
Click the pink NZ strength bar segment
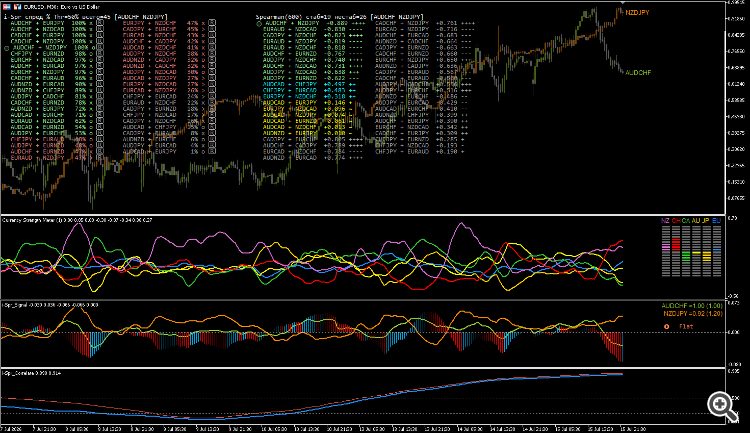point(666,246)
